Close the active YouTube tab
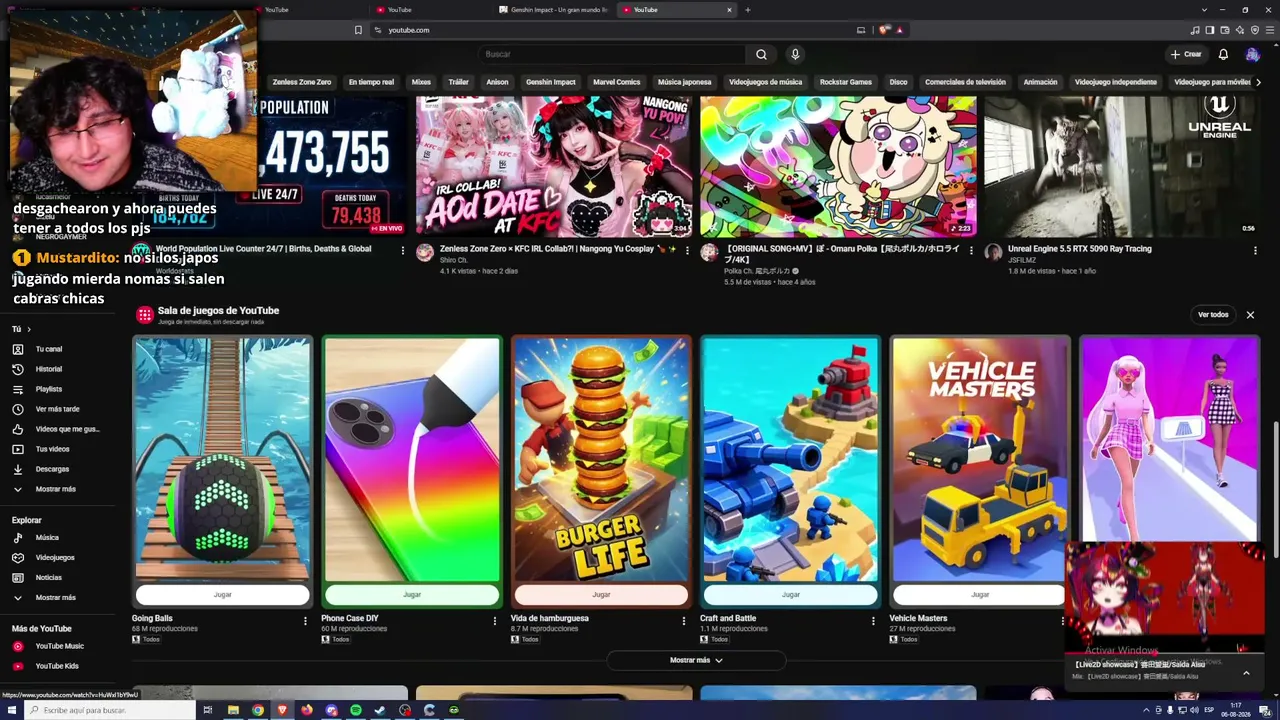1280x720 pixels. [729, 10]
